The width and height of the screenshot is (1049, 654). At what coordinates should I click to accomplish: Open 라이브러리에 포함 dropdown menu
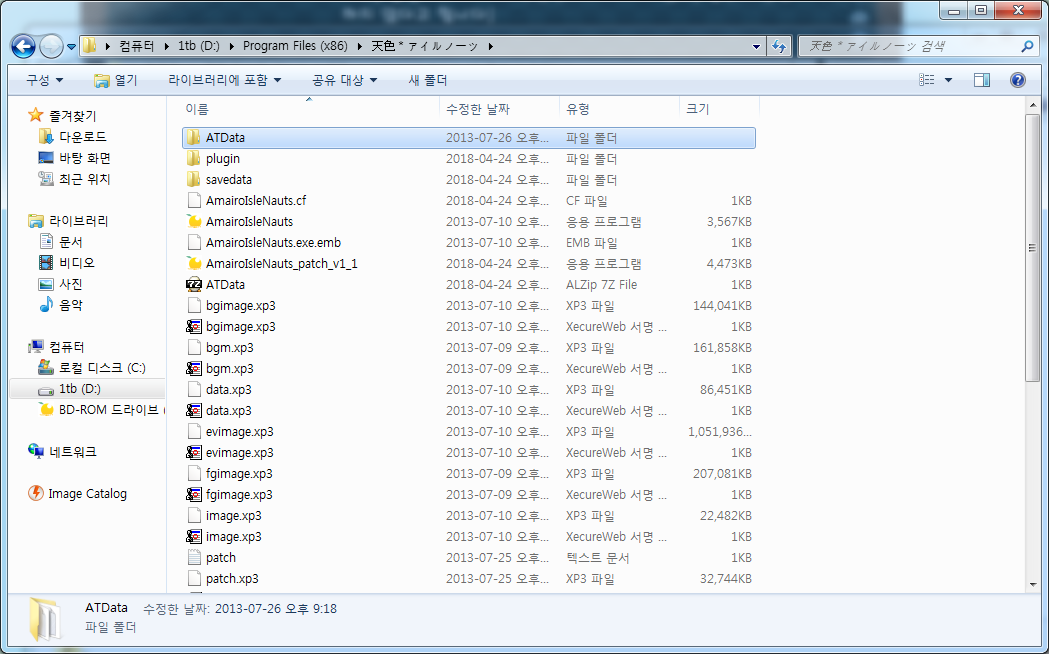coord(224,80)
